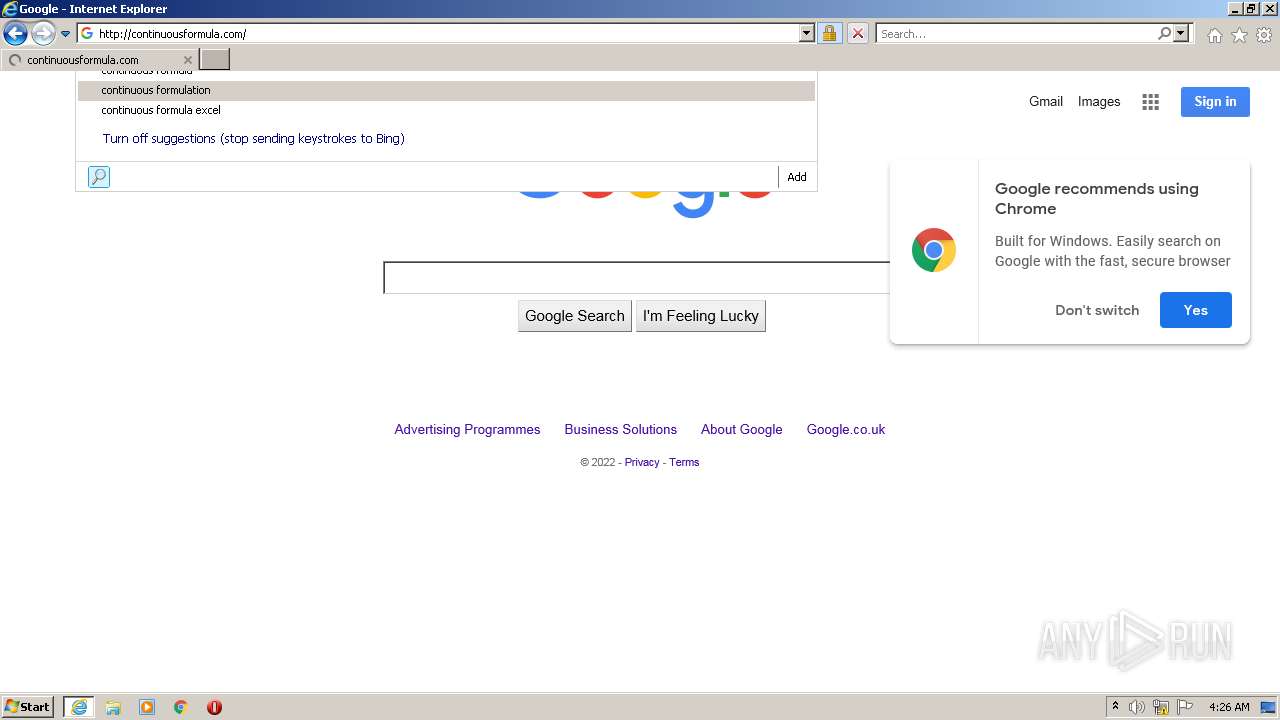
Task: Click the IE search box
Action: pyautogui.click(x=1015, y=34)
